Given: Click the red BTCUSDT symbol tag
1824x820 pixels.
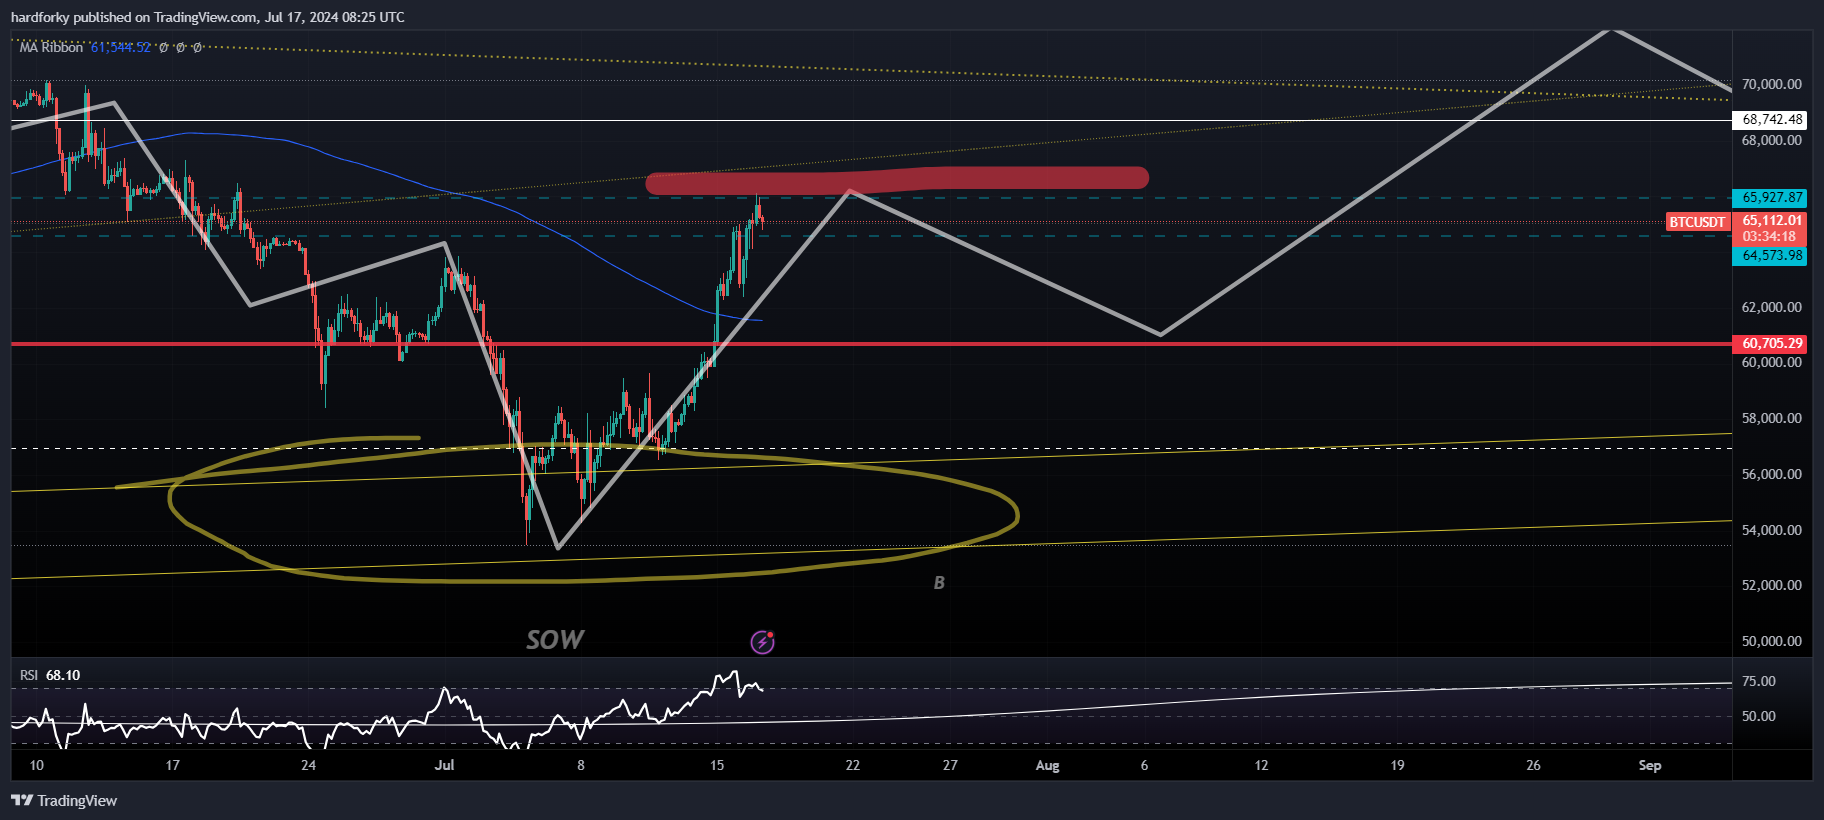Looking at the screenshot, I should click(1697, 222).
